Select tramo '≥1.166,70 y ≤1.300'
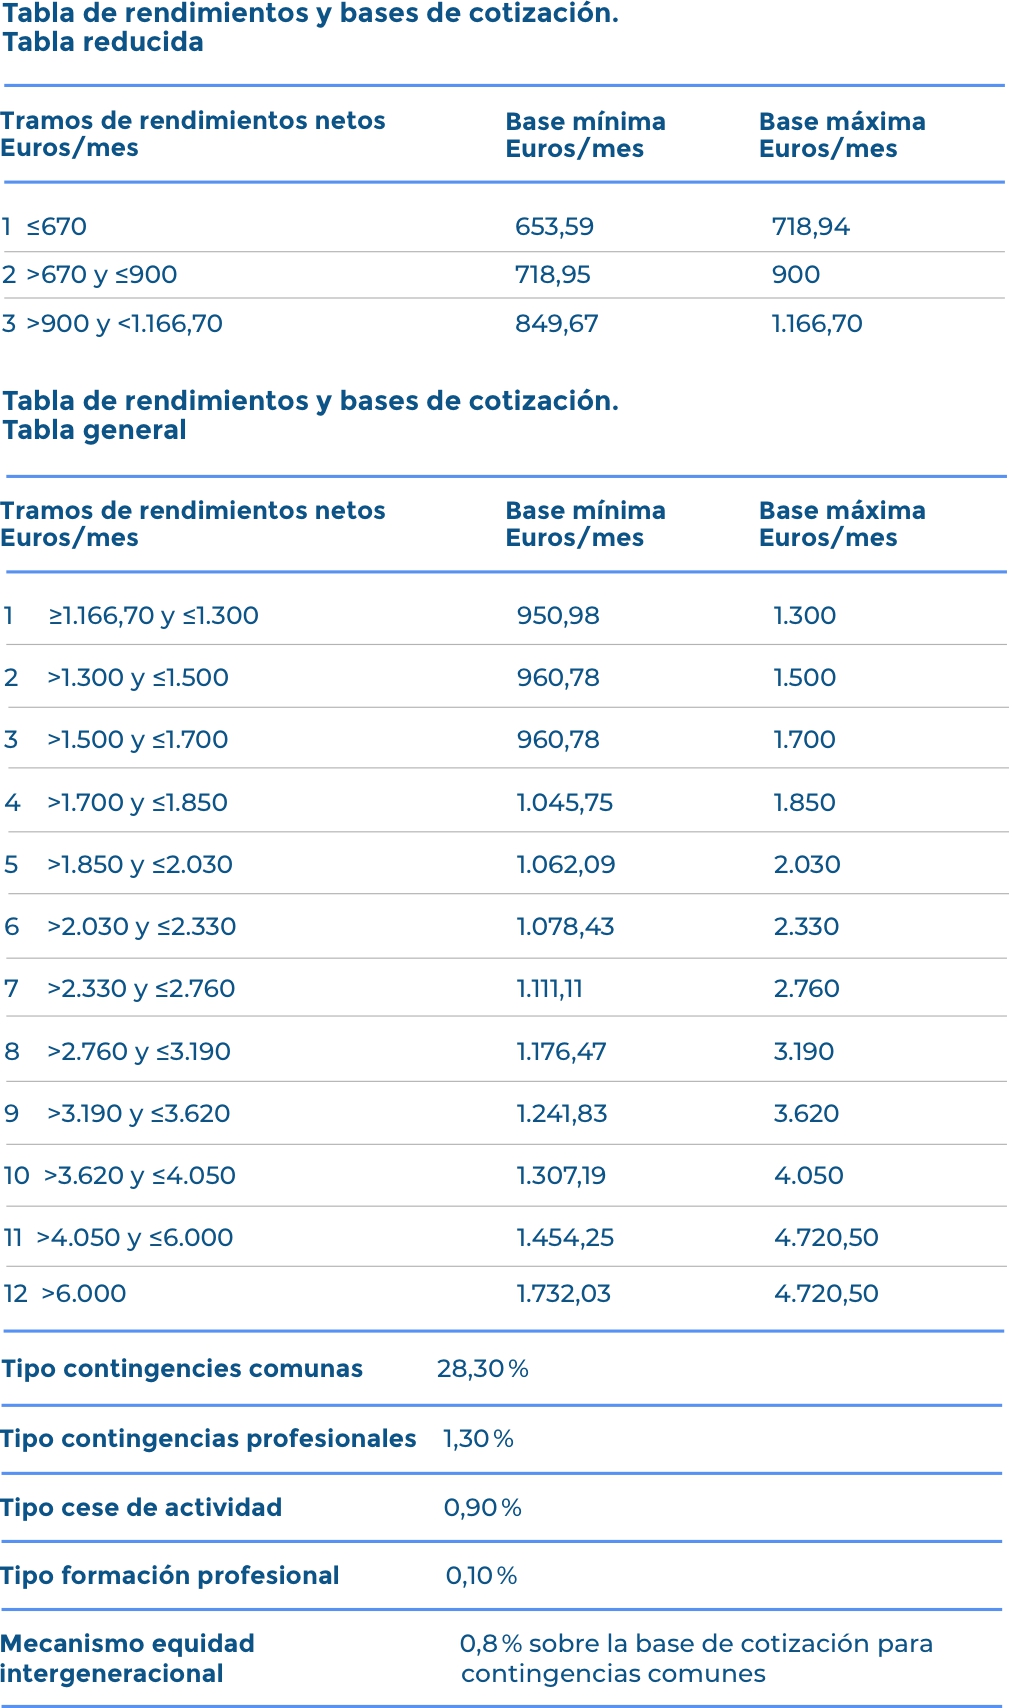Viewport: 1012px width, 1708px height. pos(153,616)
